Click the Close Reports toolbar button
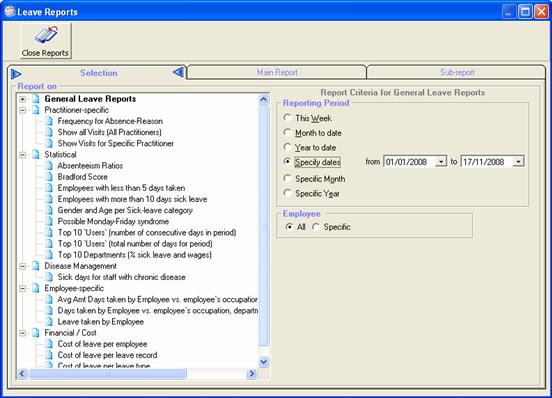552x398 pixels. [x=46, y=41]
